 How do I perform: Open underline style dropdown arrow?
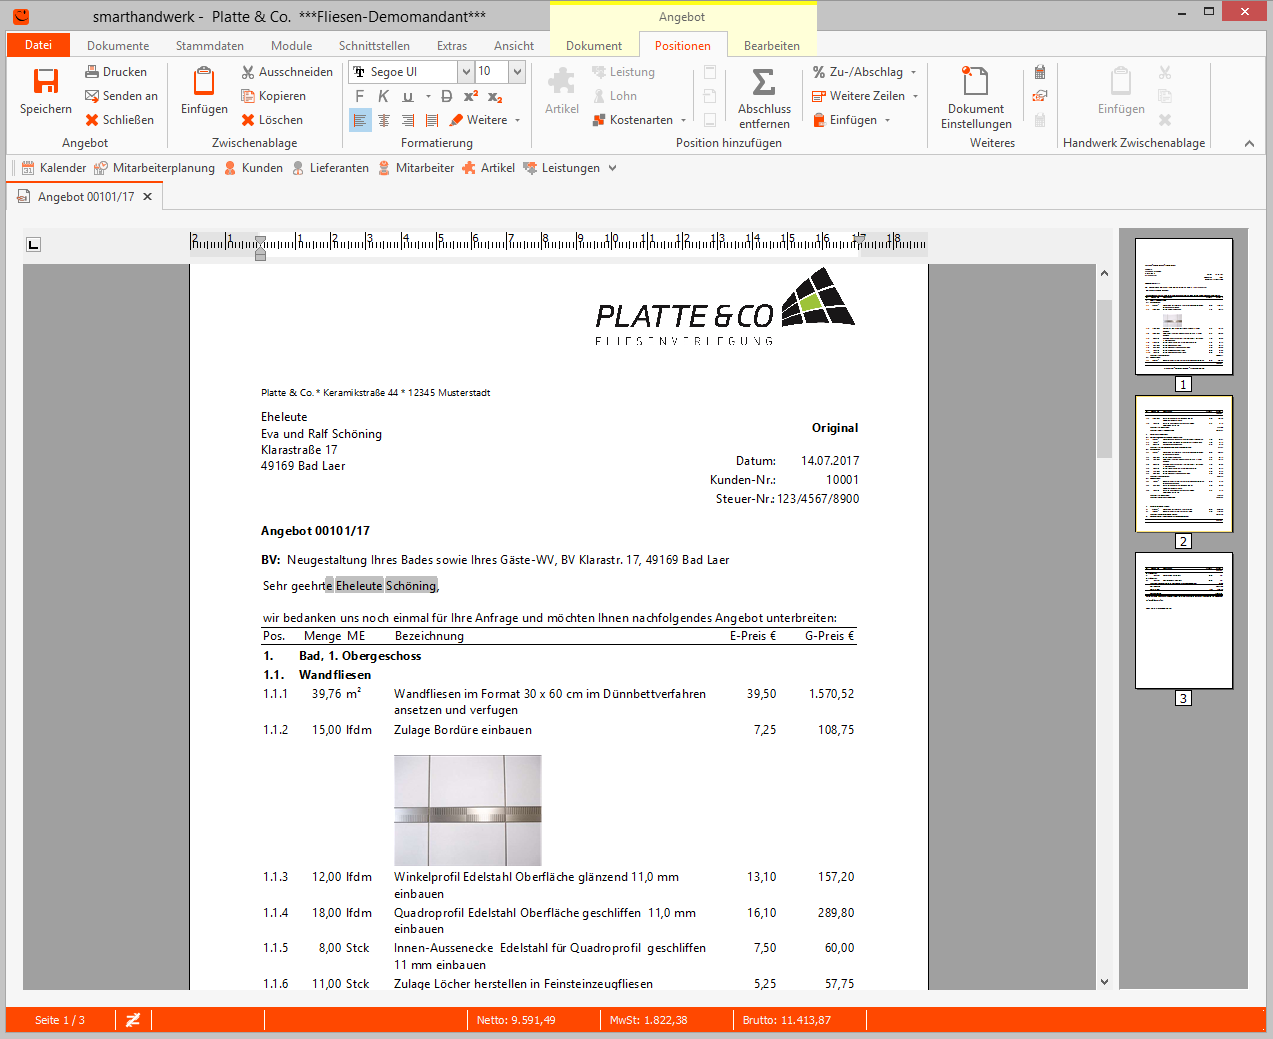[x=428, y=97]
